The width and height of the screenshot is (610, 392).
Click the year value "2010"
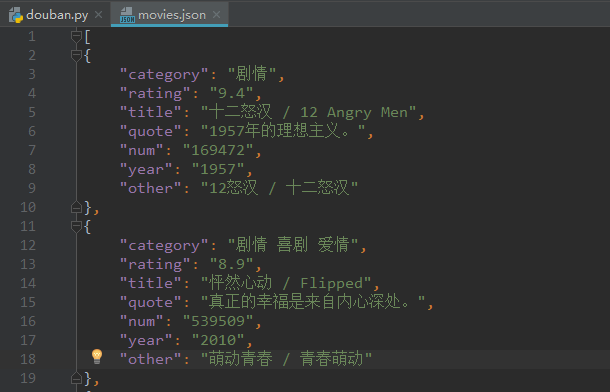(218, 340)
